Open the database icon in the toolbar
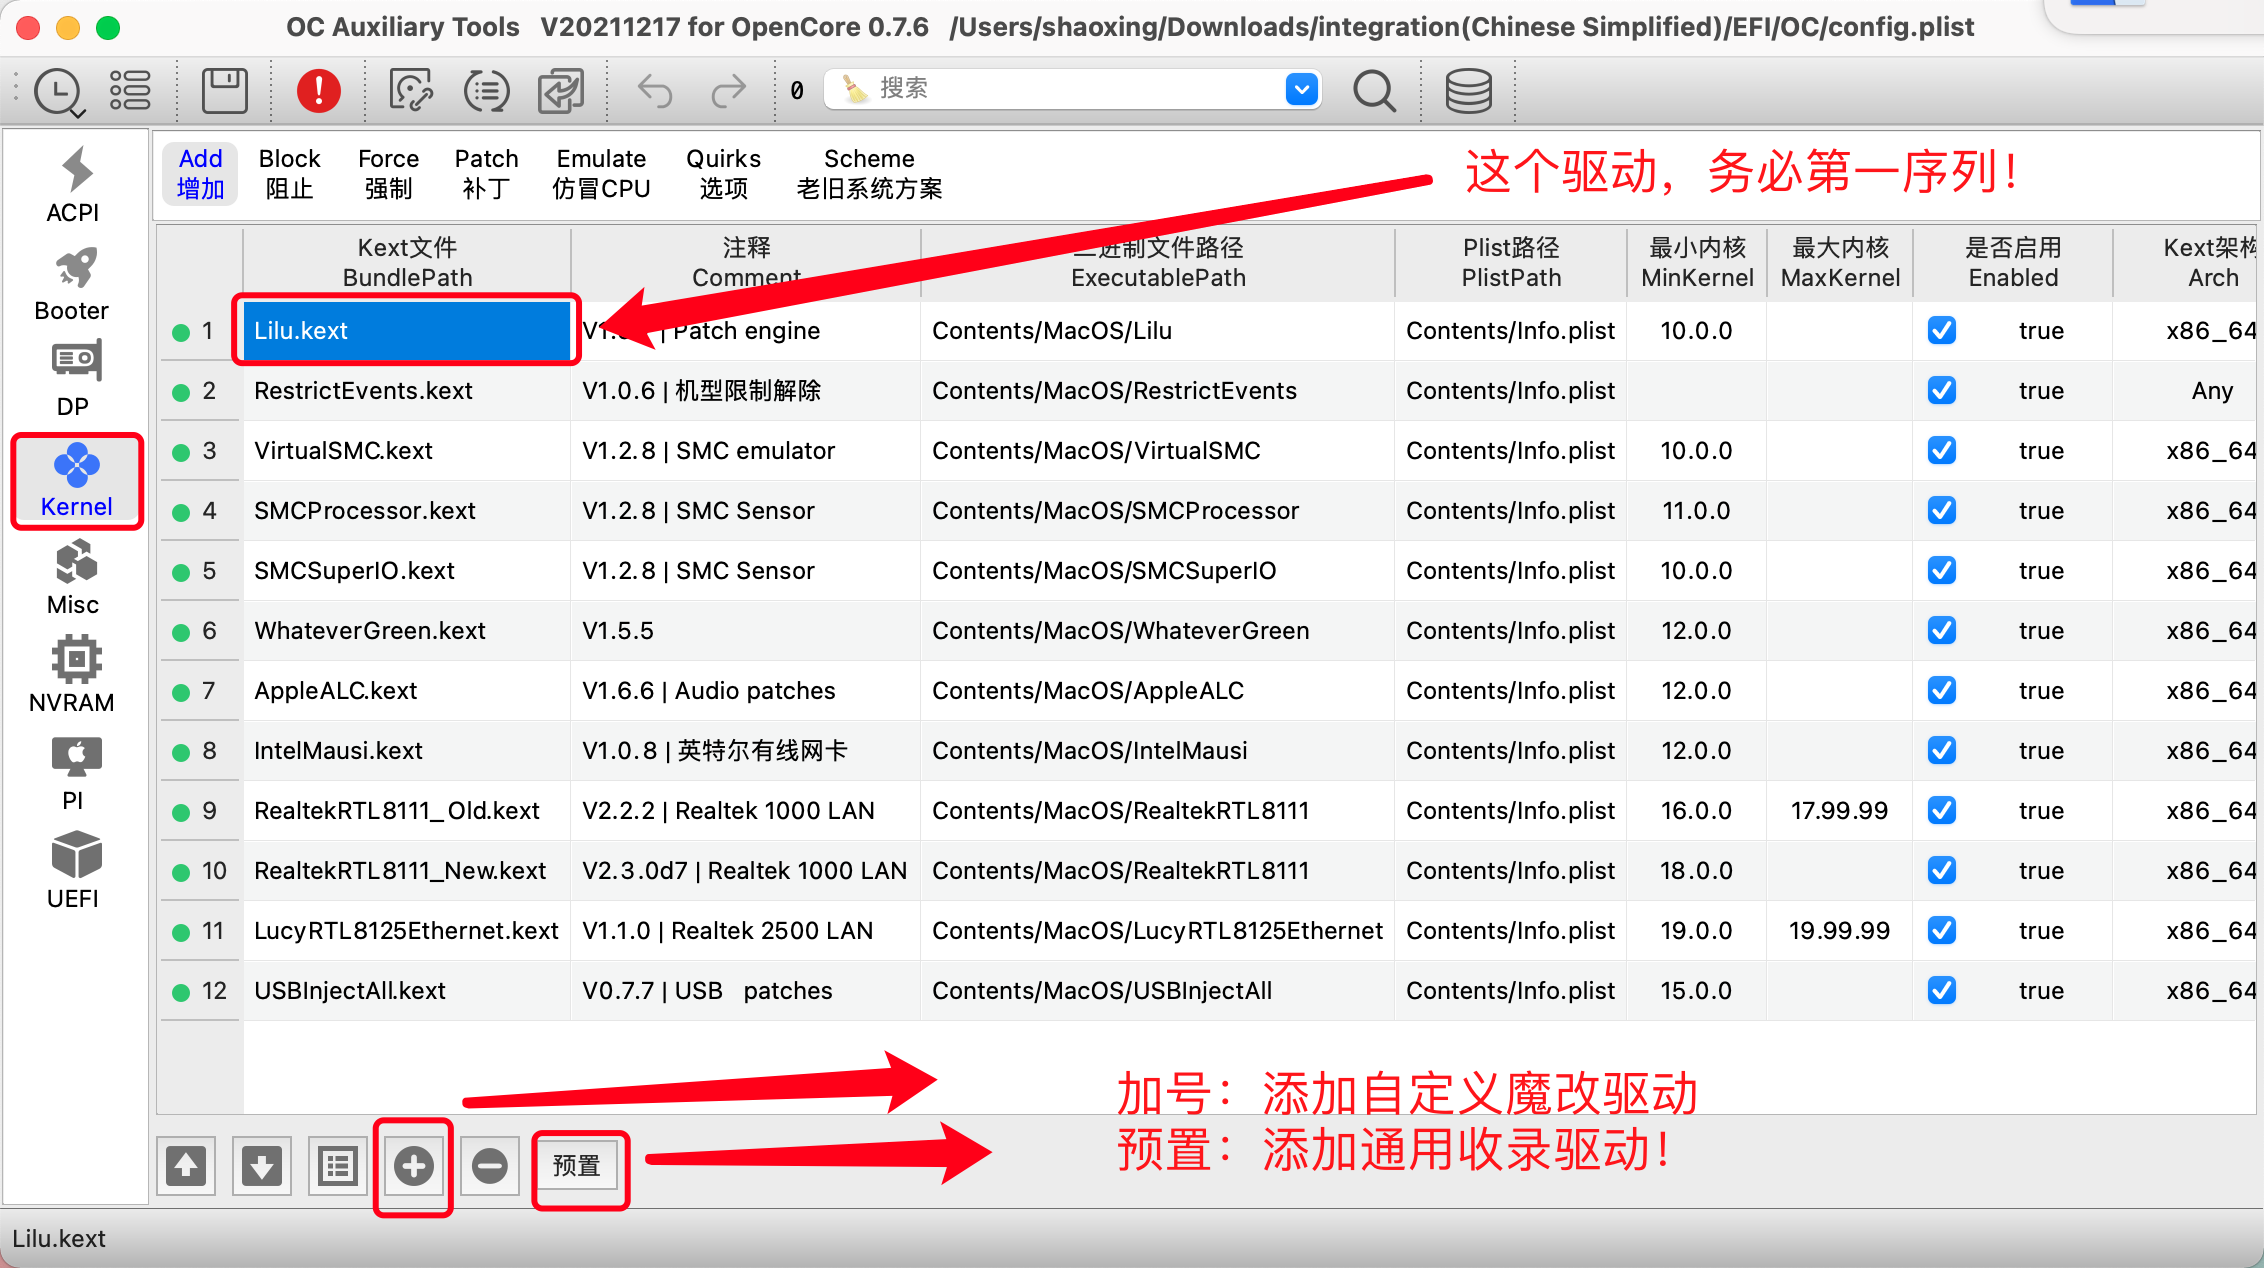The image size is (2264, 1268). click(1468, 91)
